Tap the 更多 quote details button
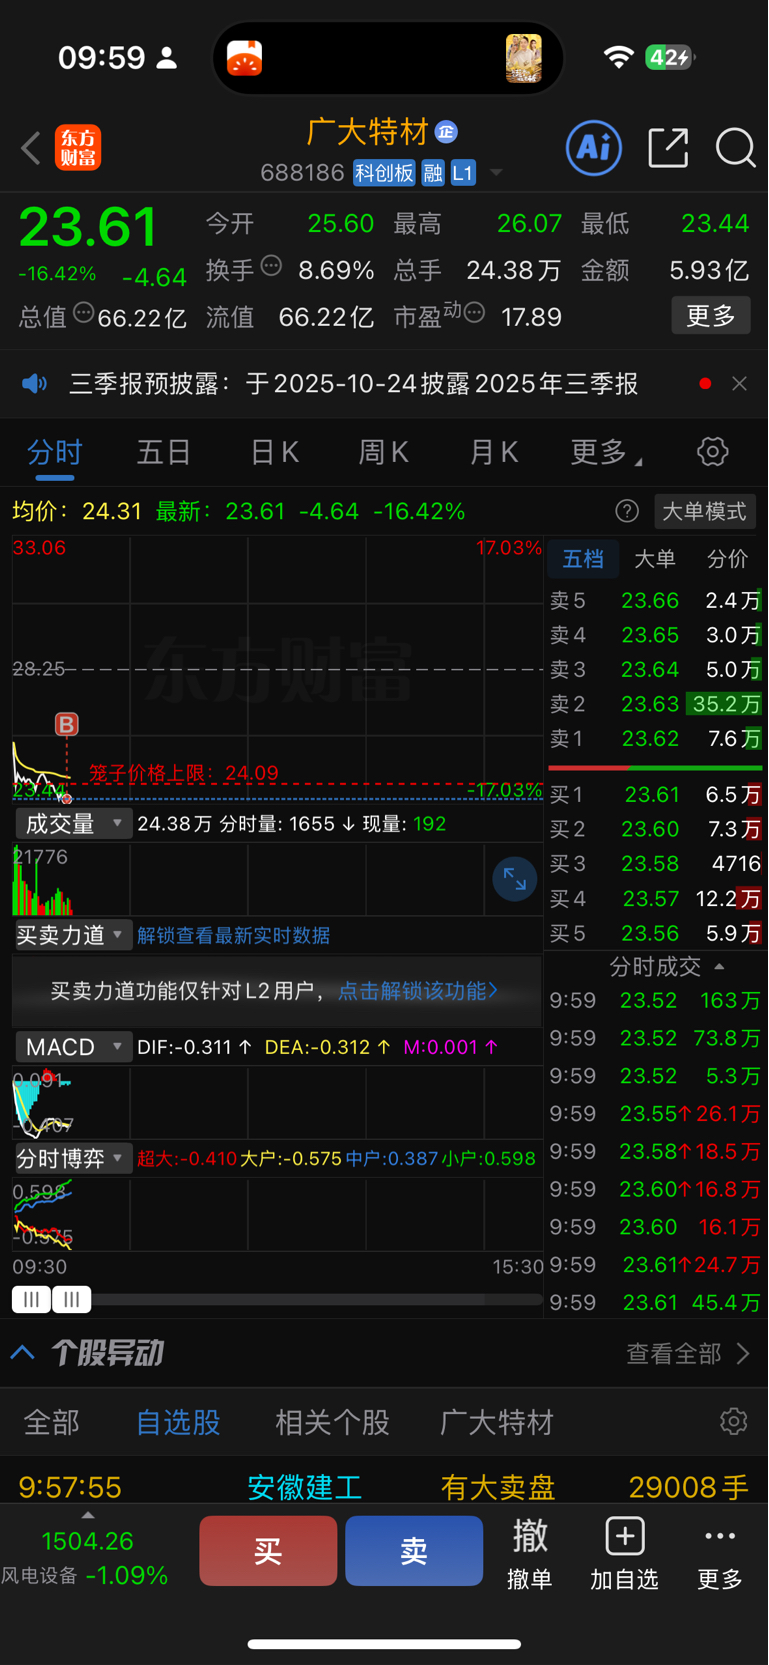Image resolution: width=769 pixels, height=1665 pixels. (x=711, y=316)
